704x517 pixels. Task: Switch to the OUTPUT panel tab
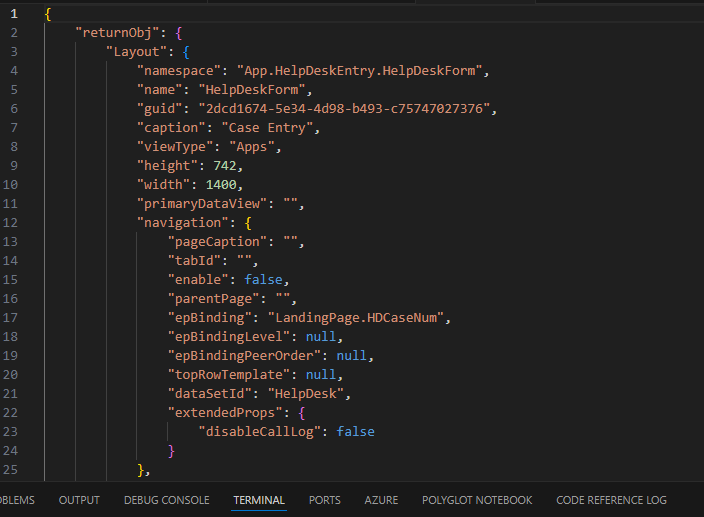point(79,500)
